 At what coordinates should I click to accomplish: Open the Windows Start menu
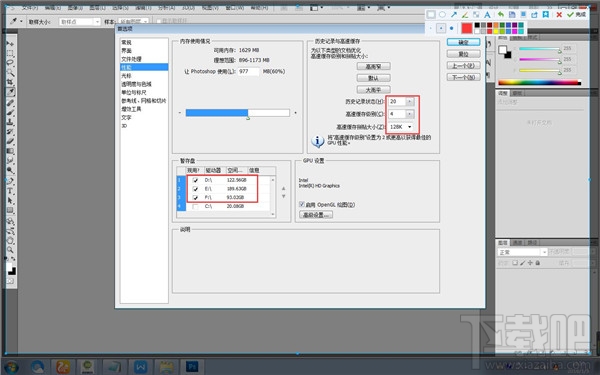[11, 367]
